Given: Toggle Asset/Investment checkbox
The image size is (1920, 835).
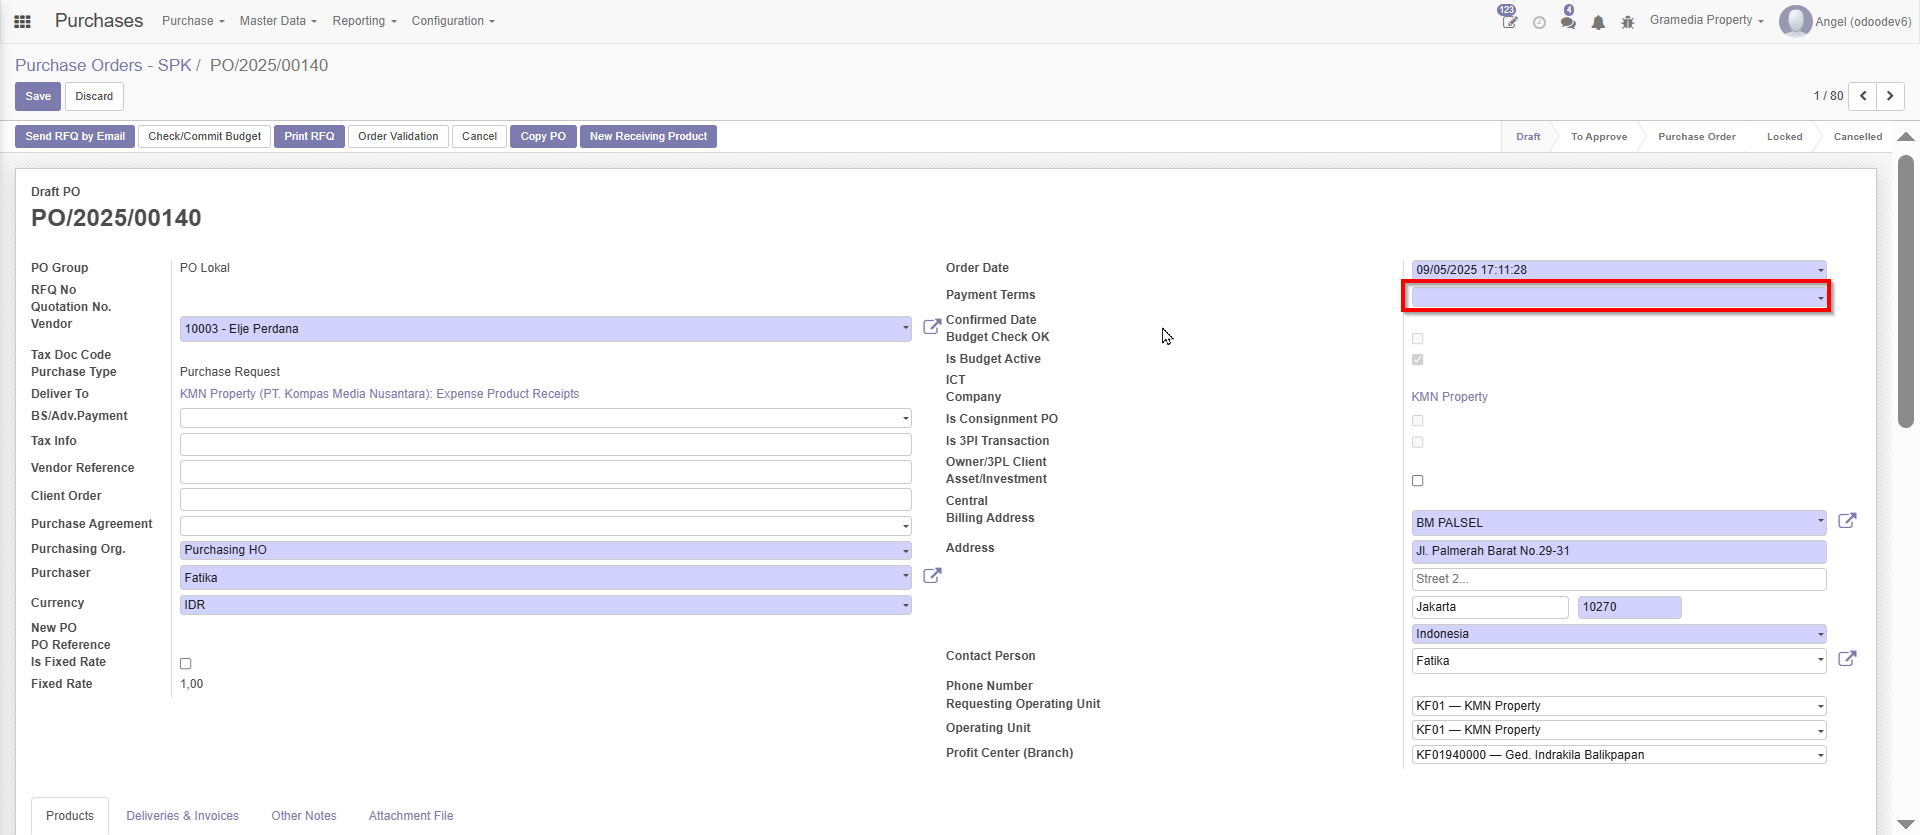Looking at the screenshot, I should [x=1417, y=481].
